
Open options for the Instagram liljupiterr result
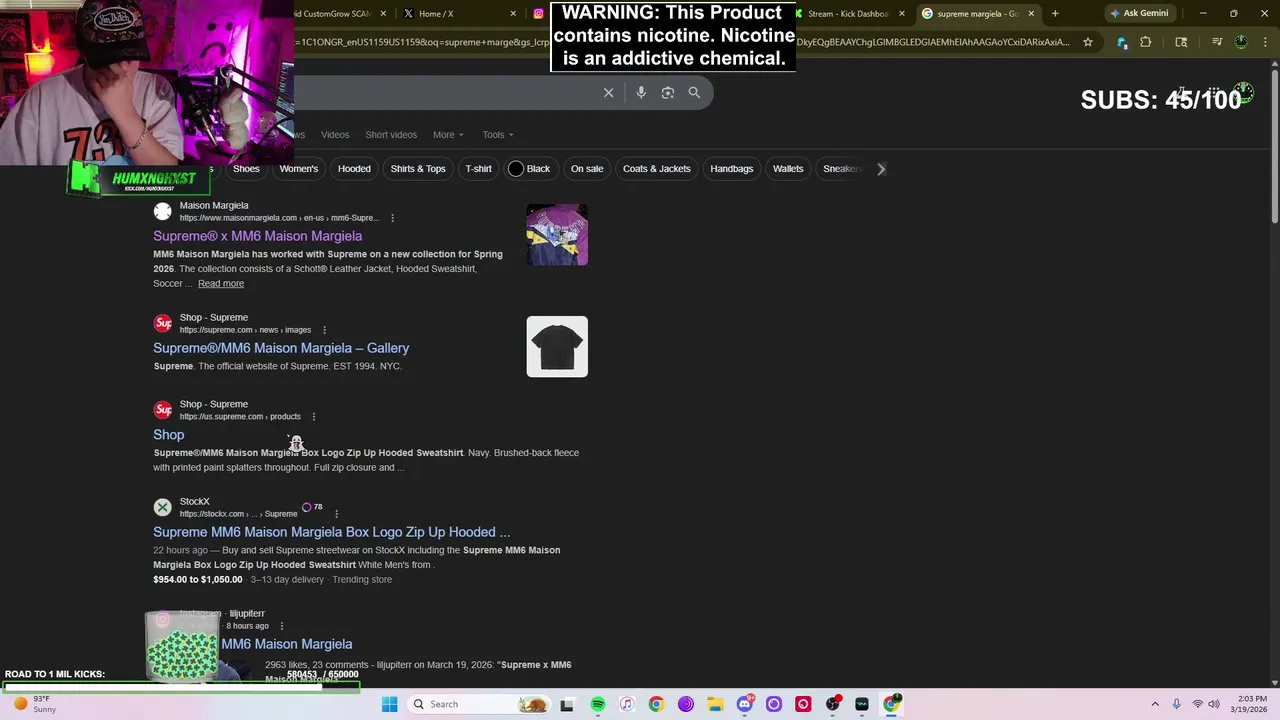pos(281,626)
